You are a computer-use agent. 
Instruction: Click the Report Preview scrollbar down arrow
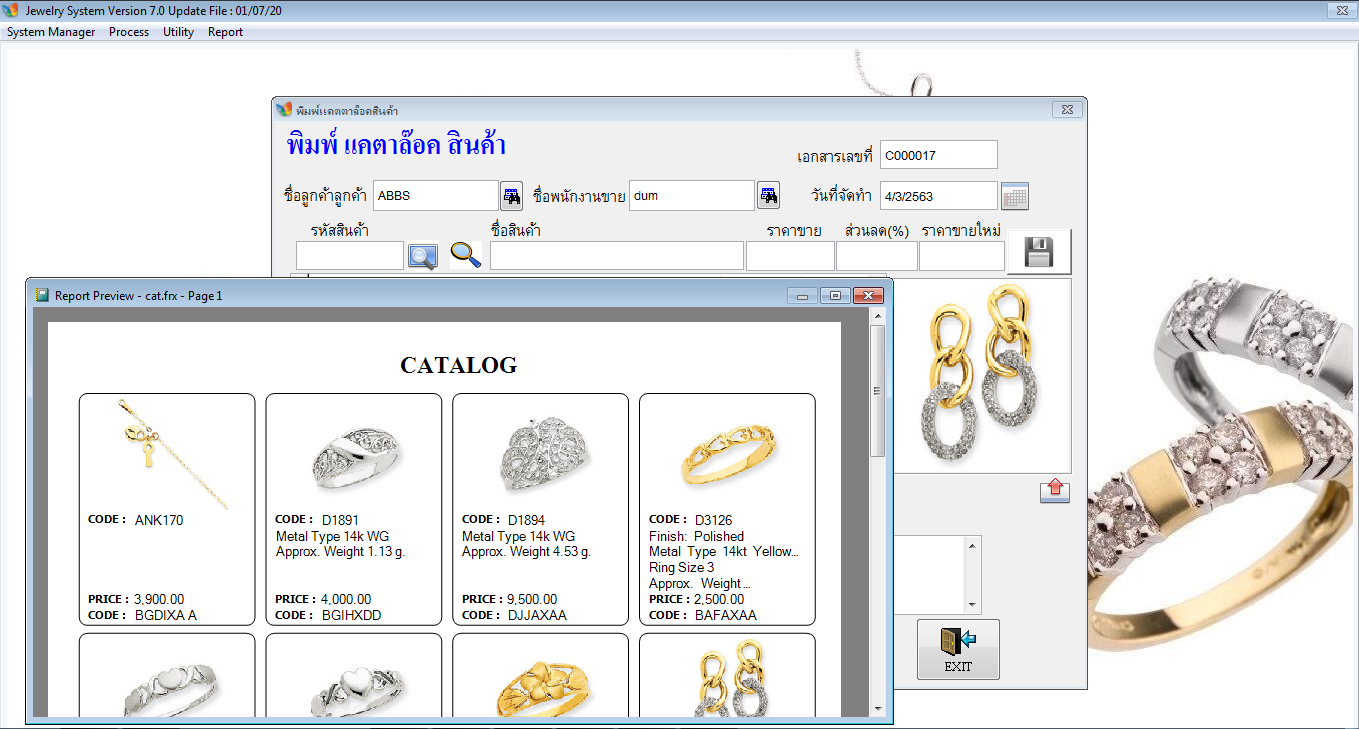pyautogui.click(x=878, y=708)
